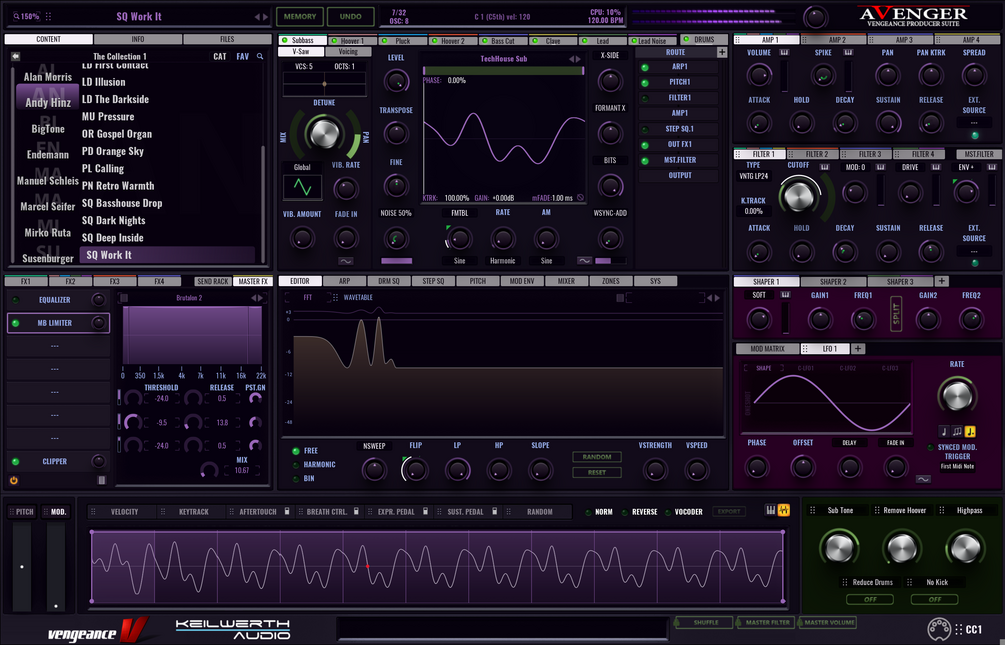Screen dimensions: 1005x645
Task: Open the TechHouse Sub wavetable selector
Action: pos(504,59)
